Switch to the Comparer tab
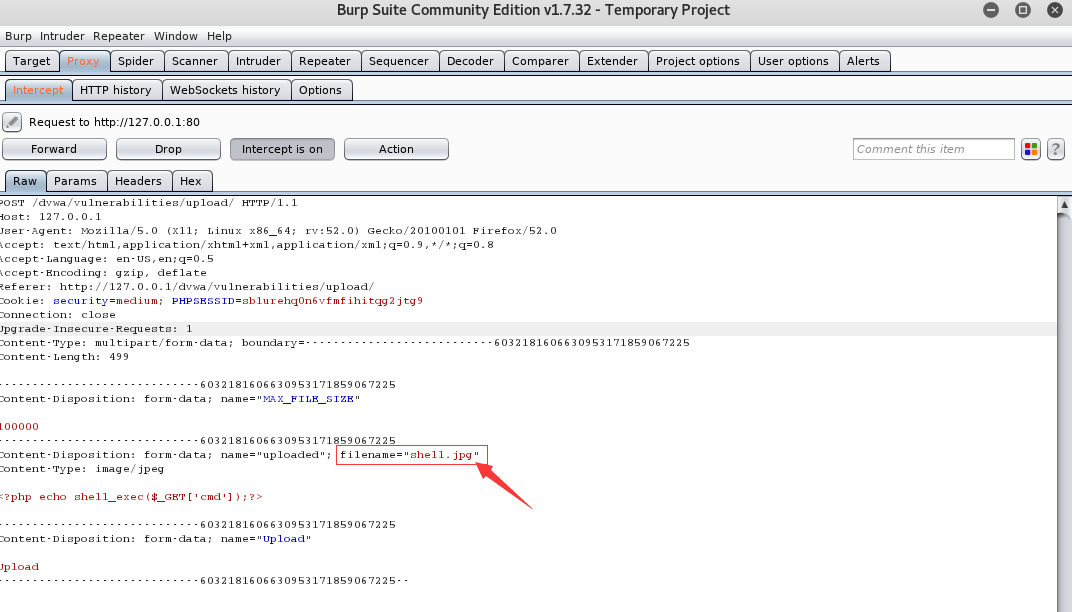Viewport: 1072px width, 612px height. point(540,61)
